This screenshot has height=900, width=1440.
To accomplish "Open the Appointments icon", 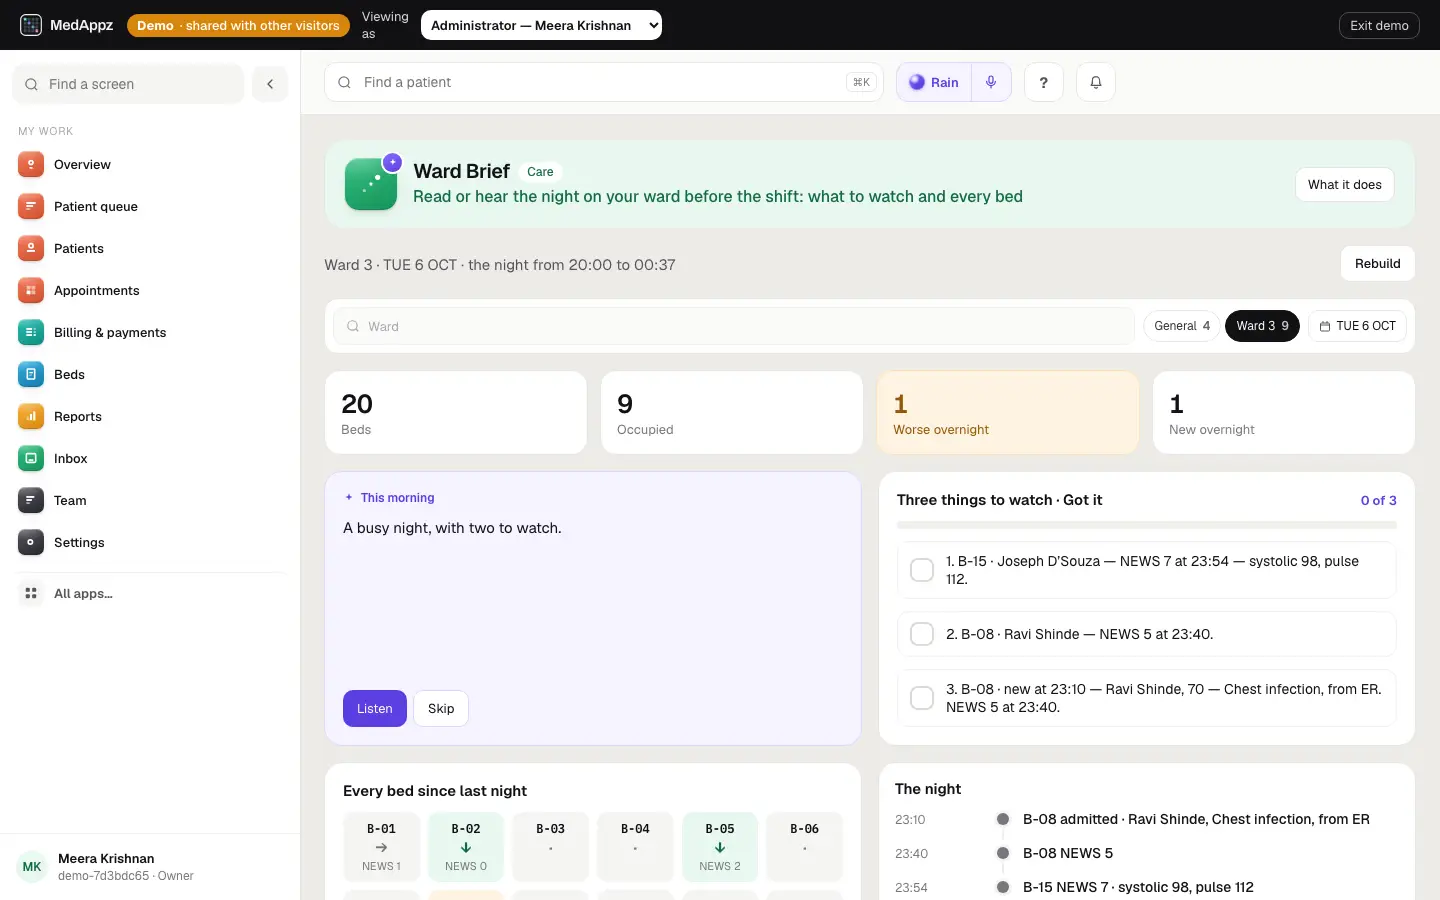I will [31, 291].
